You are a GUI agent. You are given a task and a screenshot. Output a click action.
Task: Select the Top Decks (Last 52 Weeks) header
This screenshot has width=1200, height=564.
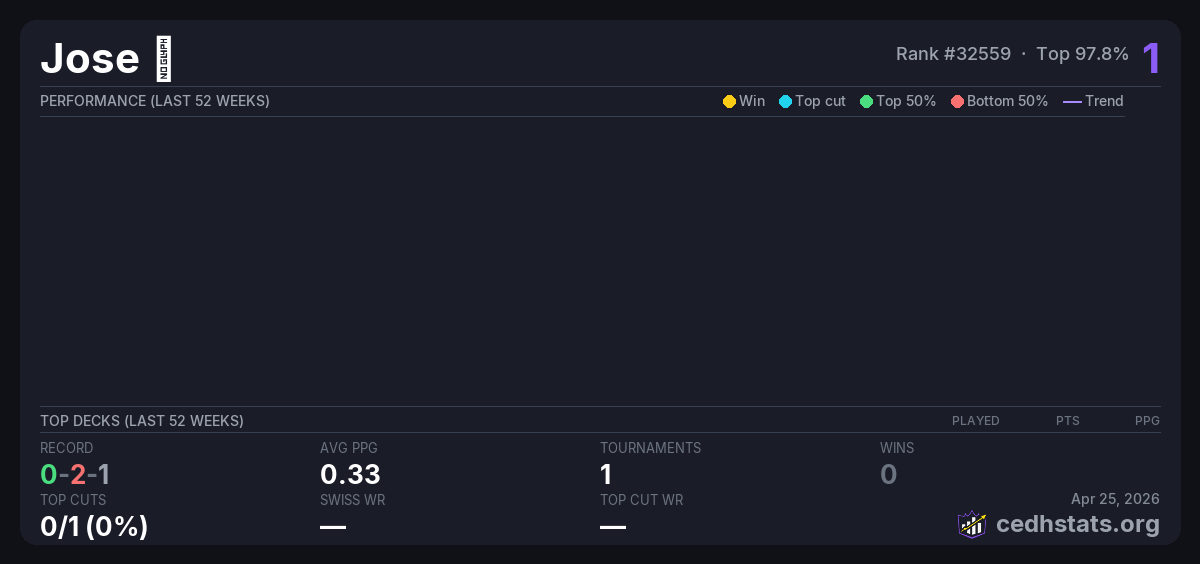141,421
